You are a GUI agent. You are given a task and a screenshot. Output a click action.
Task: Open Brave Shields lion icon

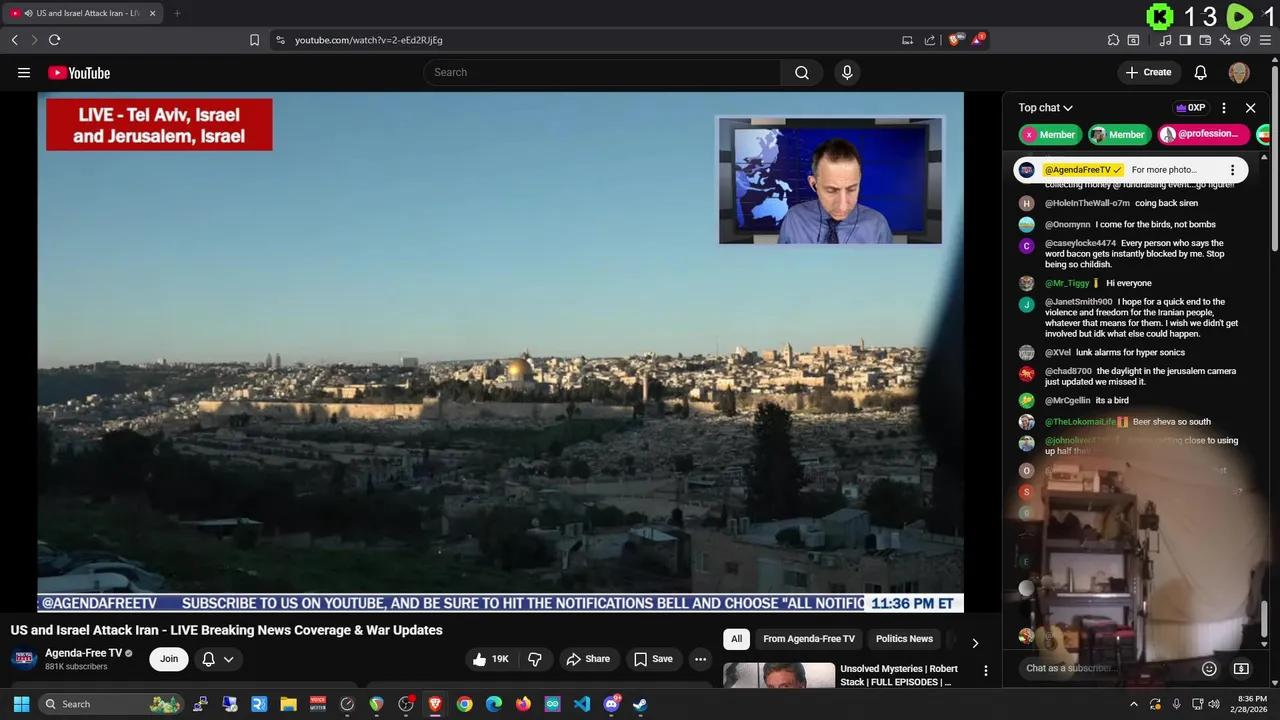(x=956, y=40)
